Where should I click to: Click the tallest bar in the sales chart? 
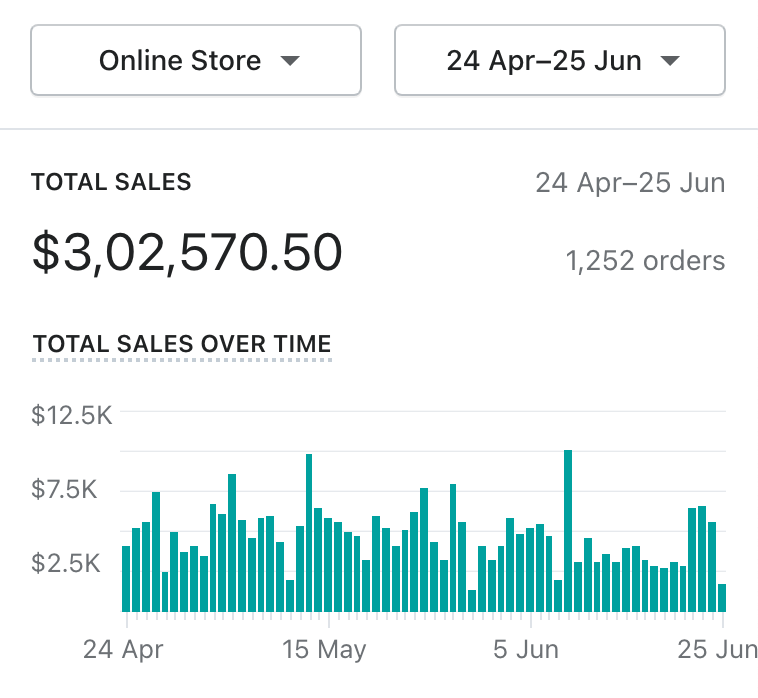point(568,530)
